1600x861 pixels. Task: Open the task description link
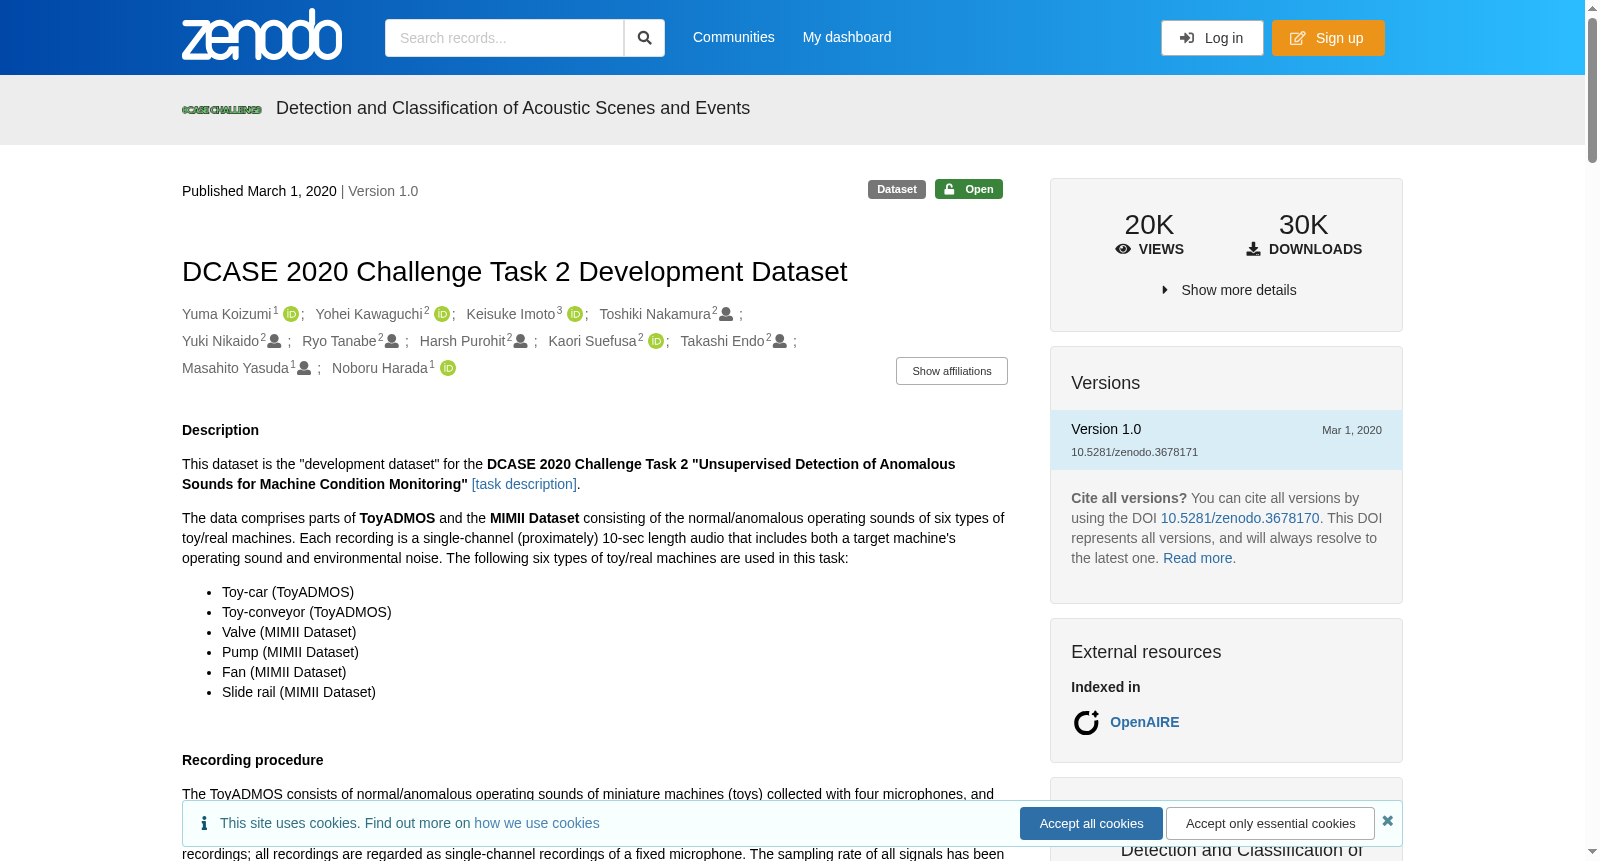525,484
